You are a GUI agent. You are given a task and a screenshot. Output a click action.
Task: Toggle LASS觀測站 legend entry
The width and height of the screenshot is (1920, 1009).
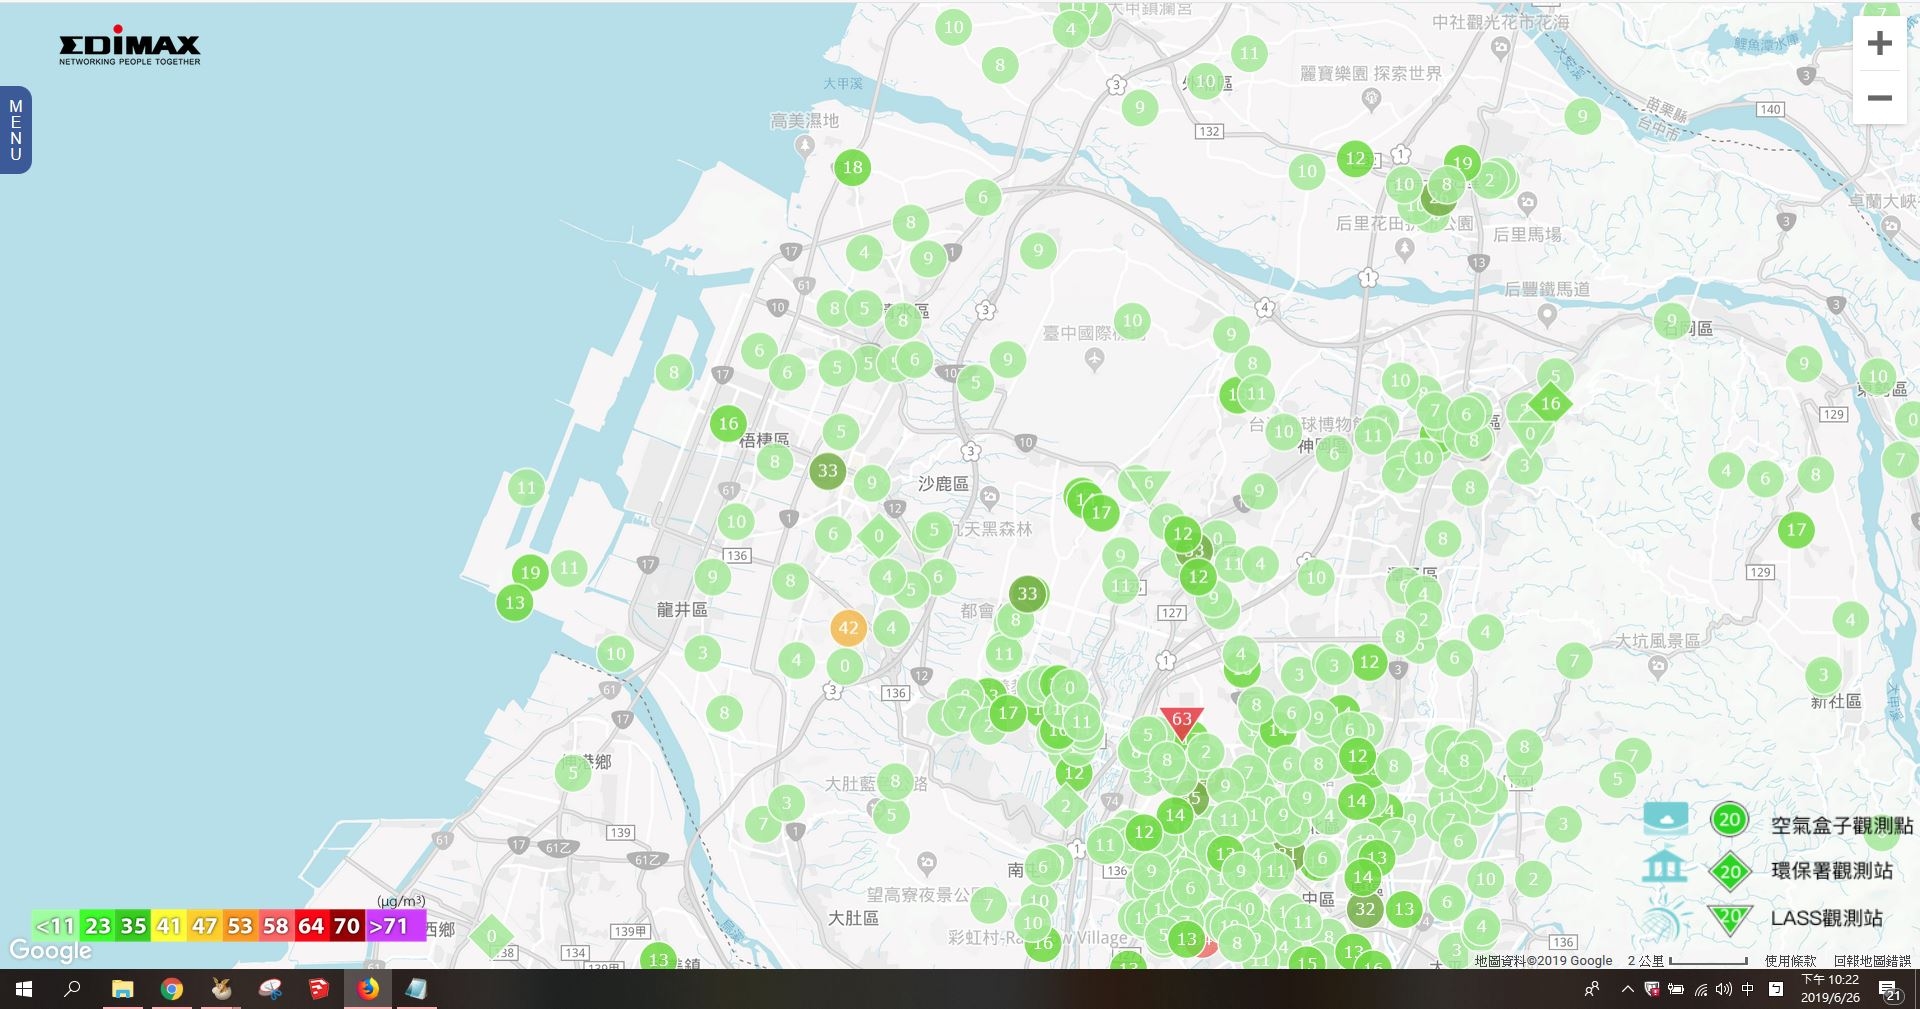click(1826, 918)
